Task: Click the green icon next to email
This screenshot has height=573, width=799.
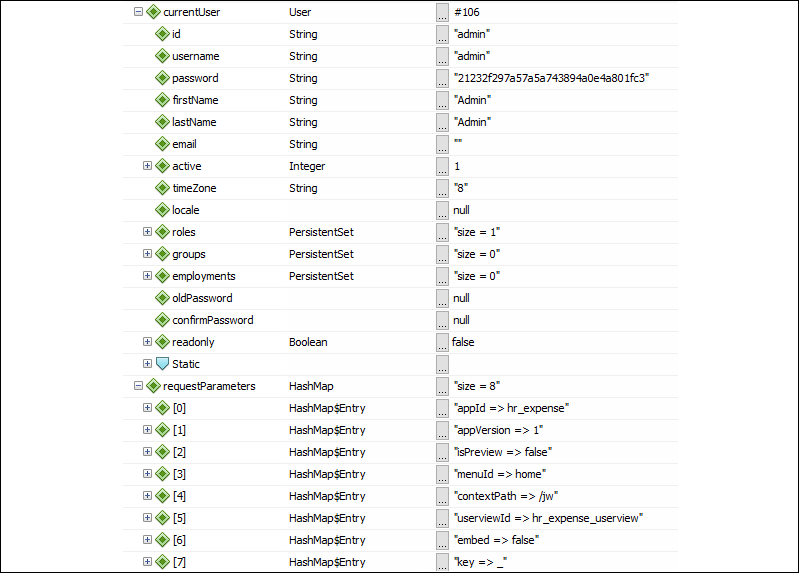Action: coord(162,144)
